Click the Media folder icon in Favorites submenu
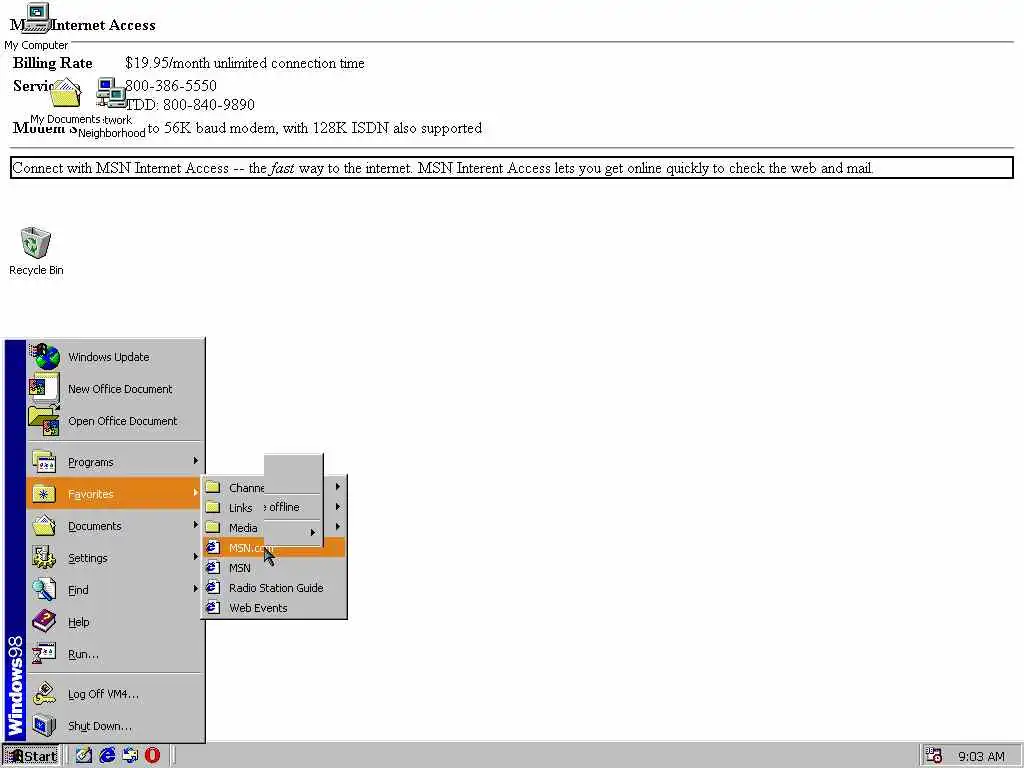Screen dimensions: 1024x768 [213, 528]
